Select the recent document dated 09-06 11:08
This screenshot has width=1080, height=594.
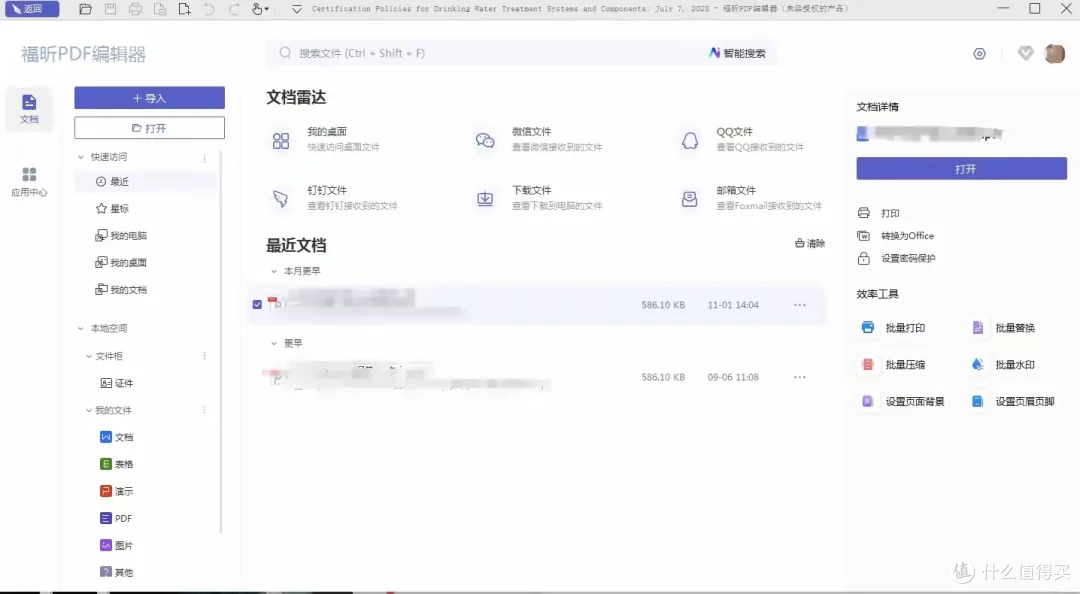click(537, 377)
